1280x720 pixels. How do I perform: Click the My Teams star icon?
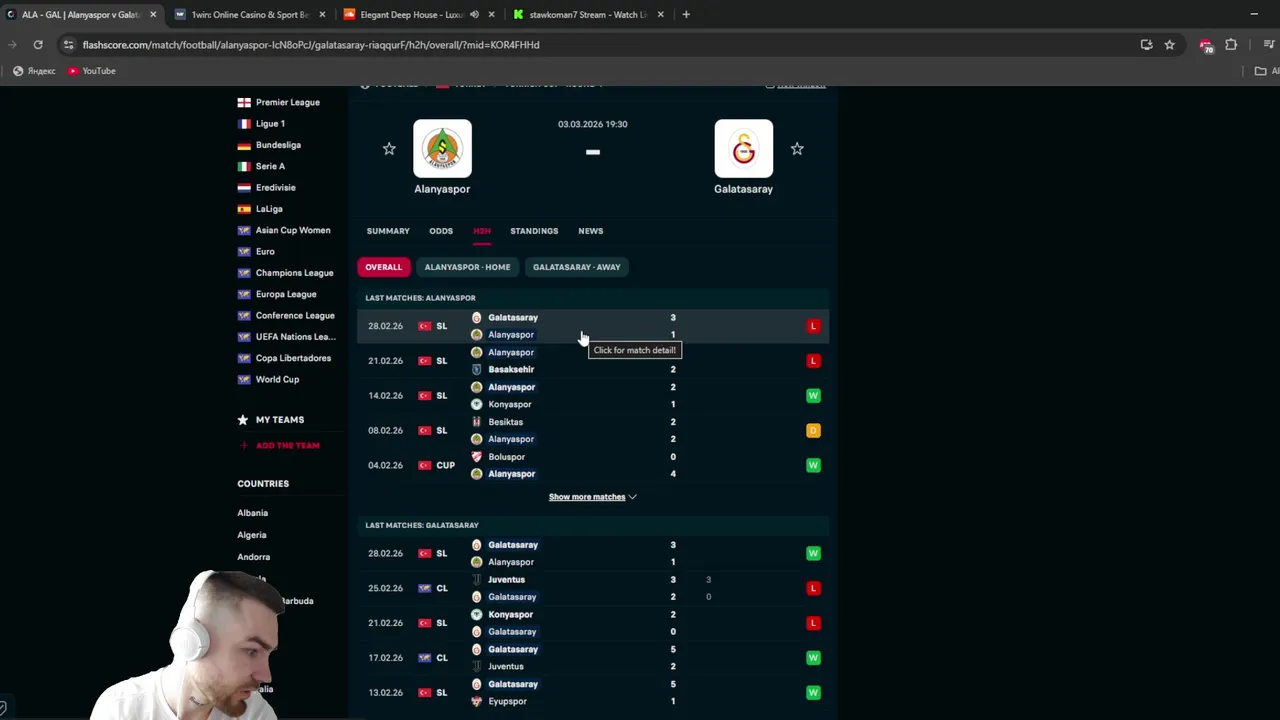(243, 420)
